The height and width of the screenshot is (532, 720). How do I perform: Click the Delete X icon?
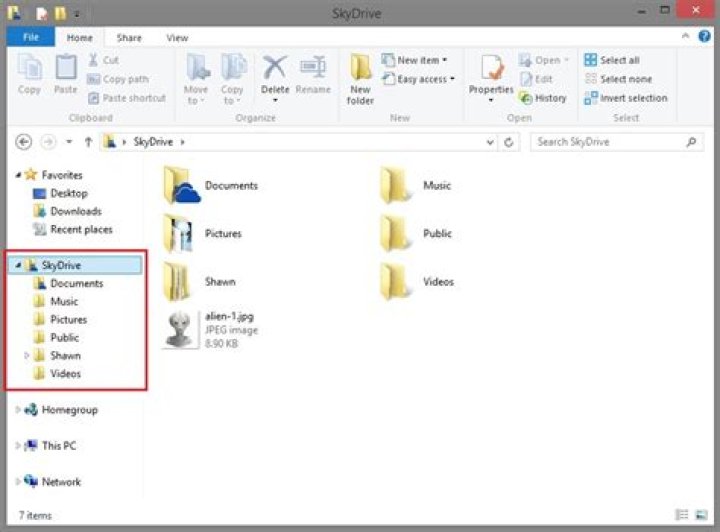[275, 68]
